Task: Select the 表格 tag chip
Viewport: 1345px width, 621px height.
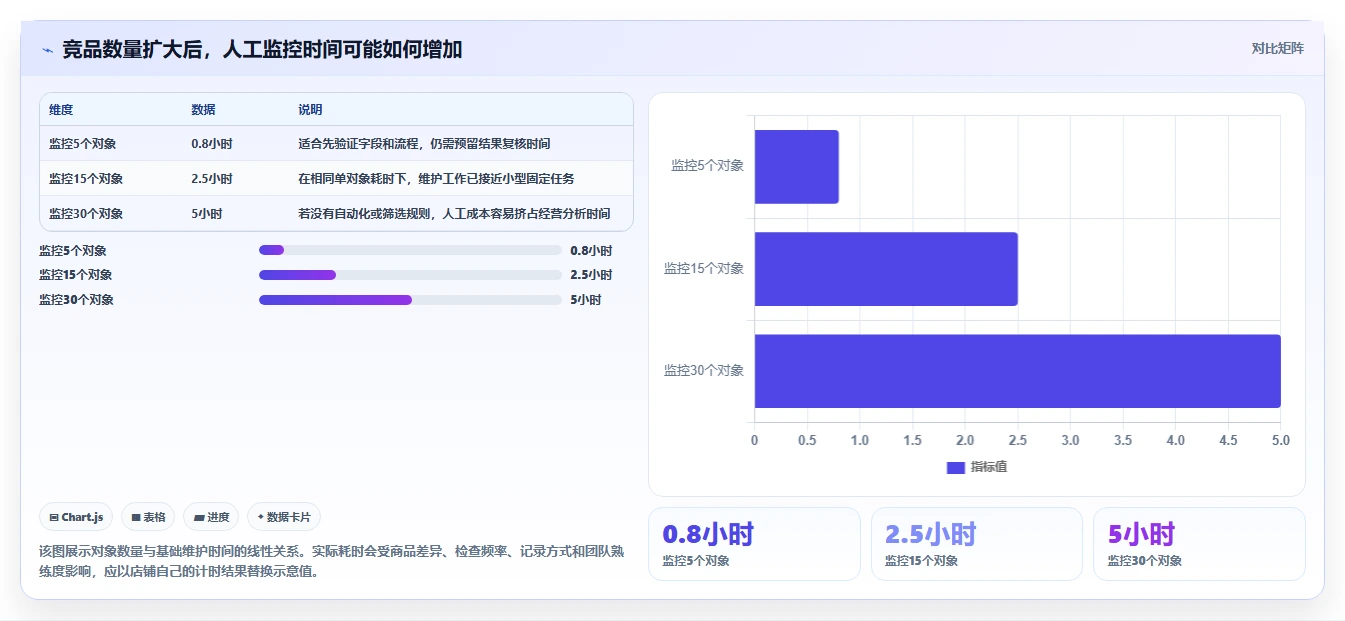Action: (x=148, y=517)
